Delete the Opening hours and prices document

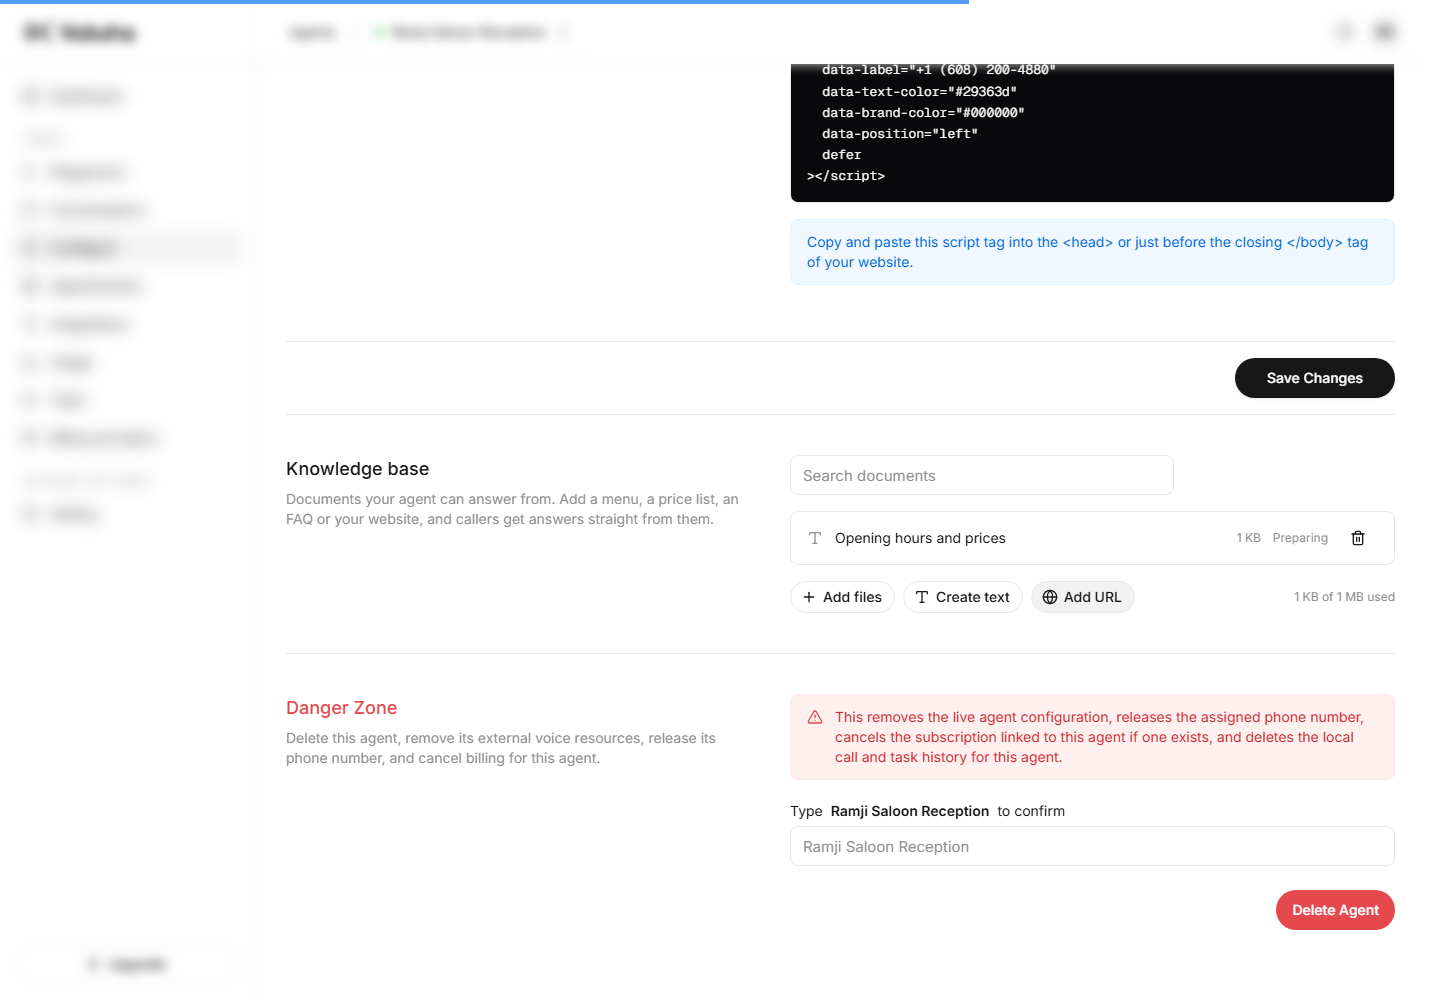(x=1358, y=538)
